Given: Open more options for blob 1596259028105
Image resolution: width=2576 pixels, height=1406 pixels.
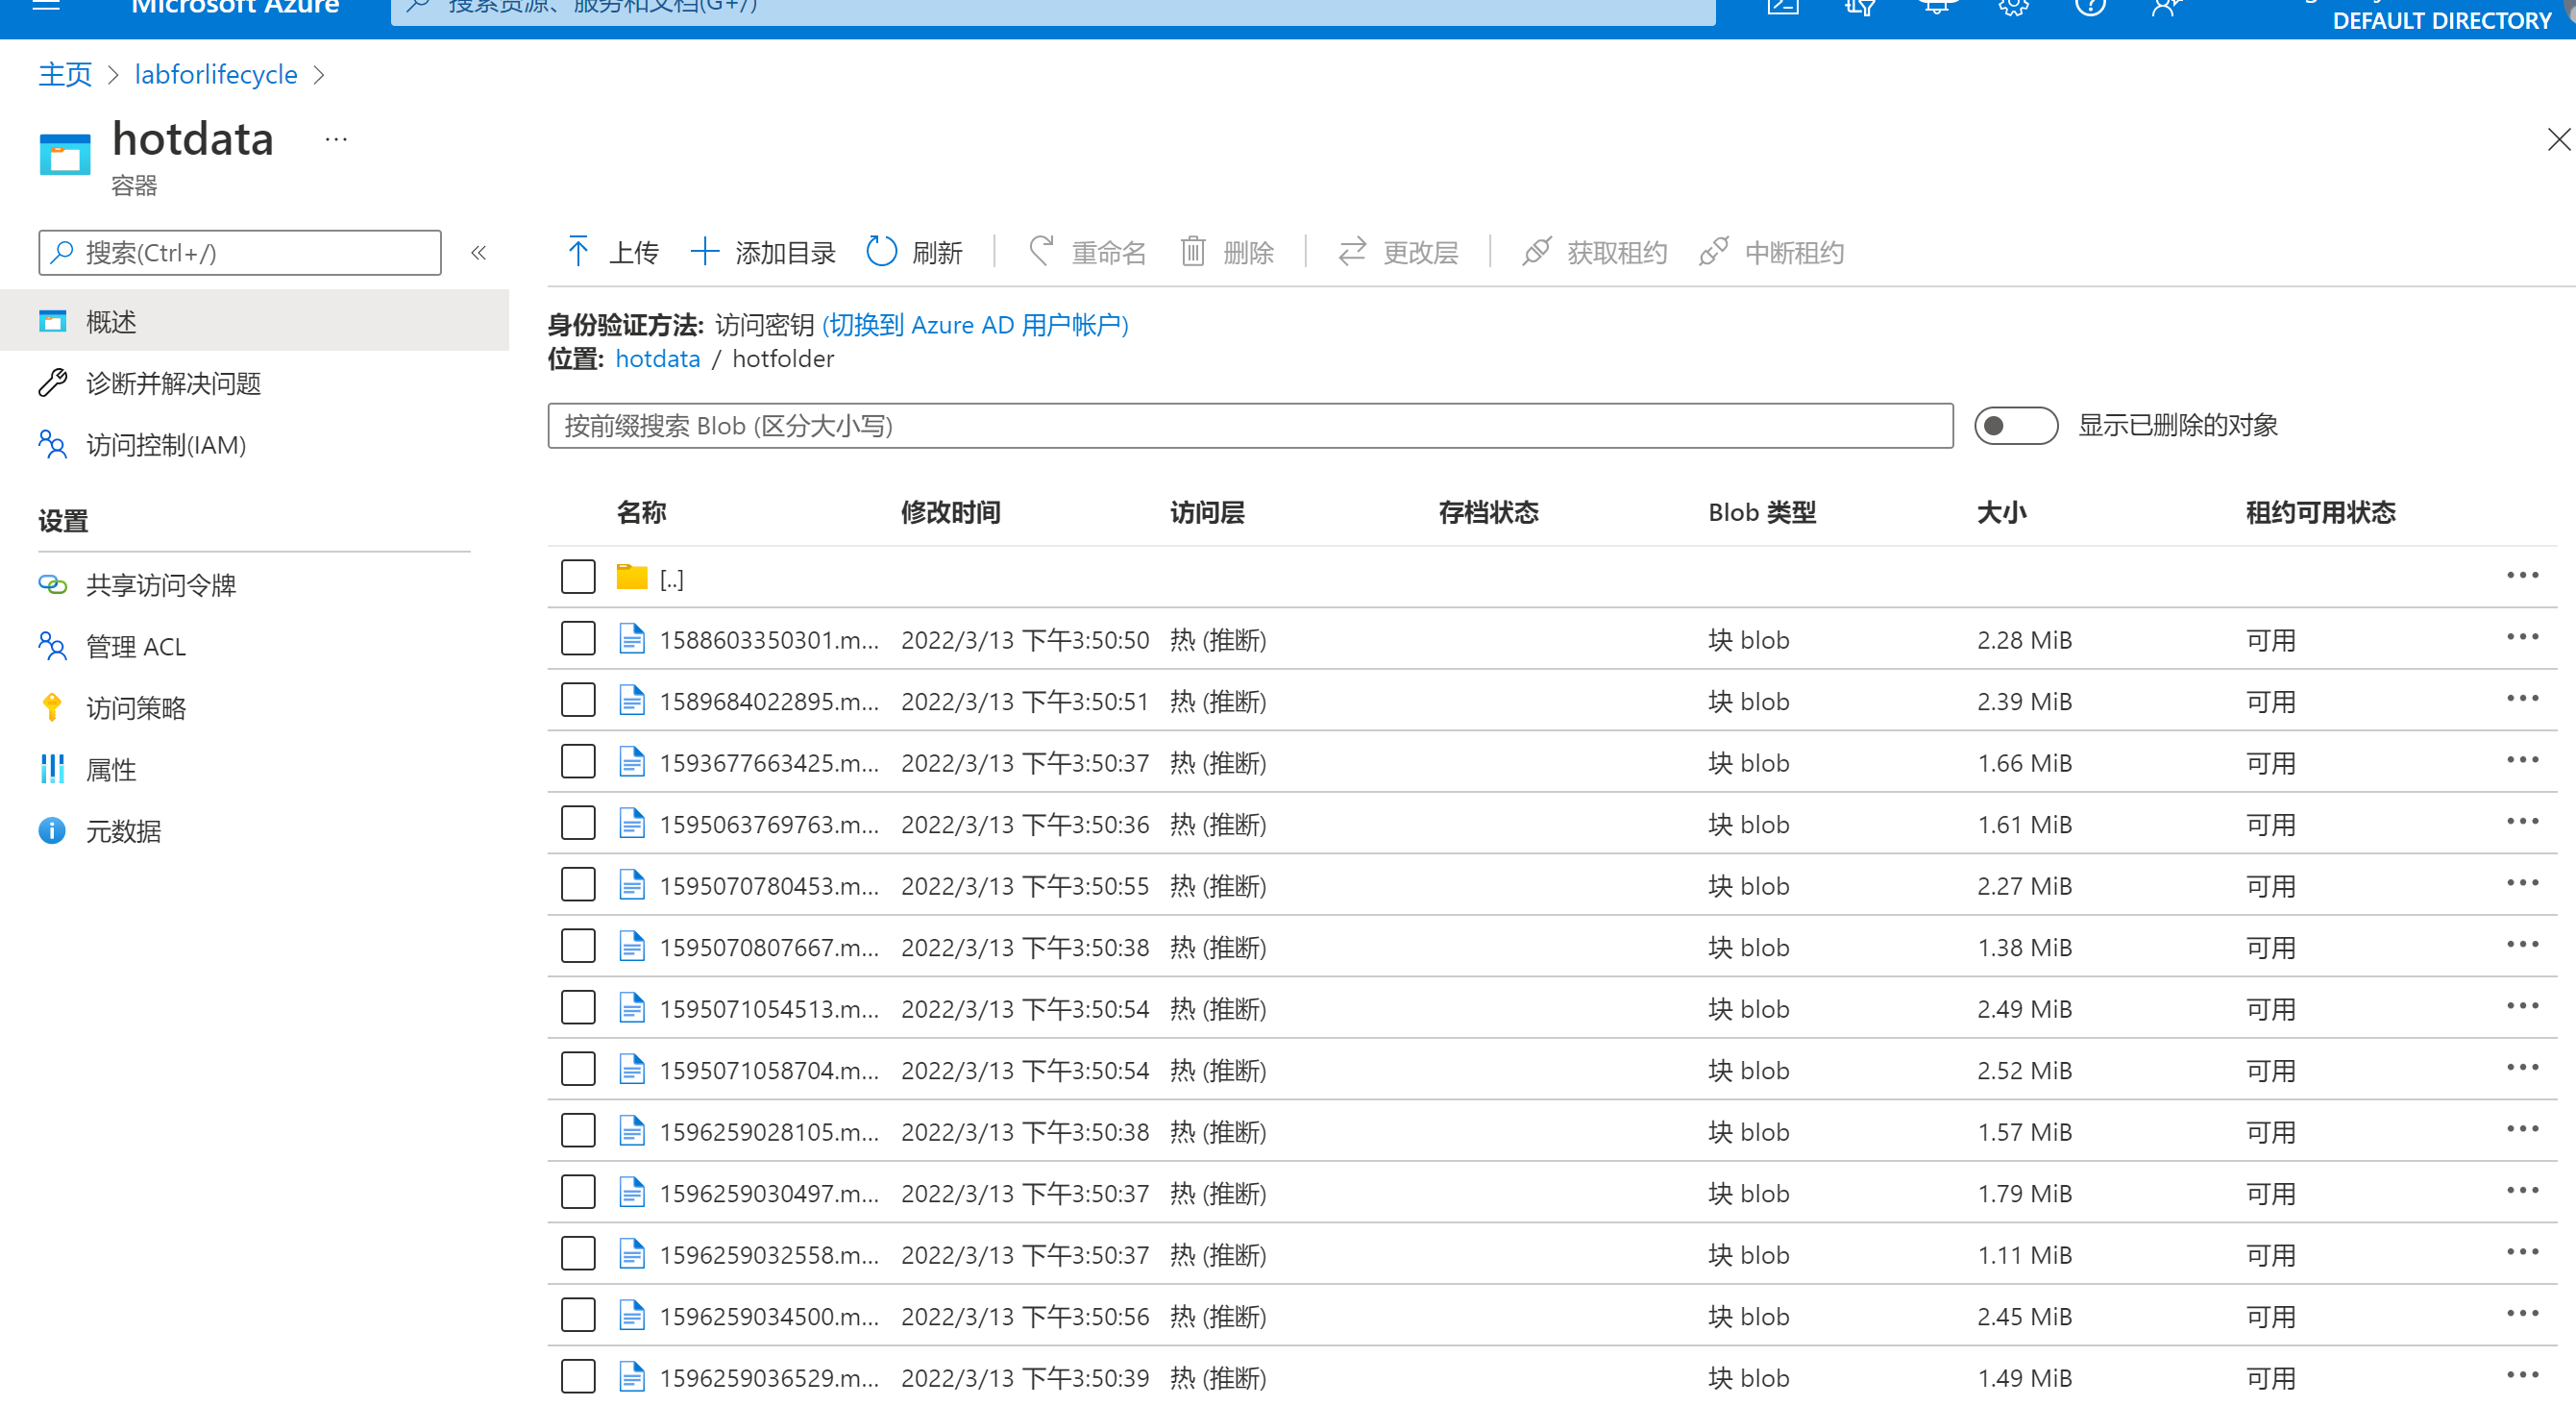Looking at the screenshot, I should point(2522,1129).
